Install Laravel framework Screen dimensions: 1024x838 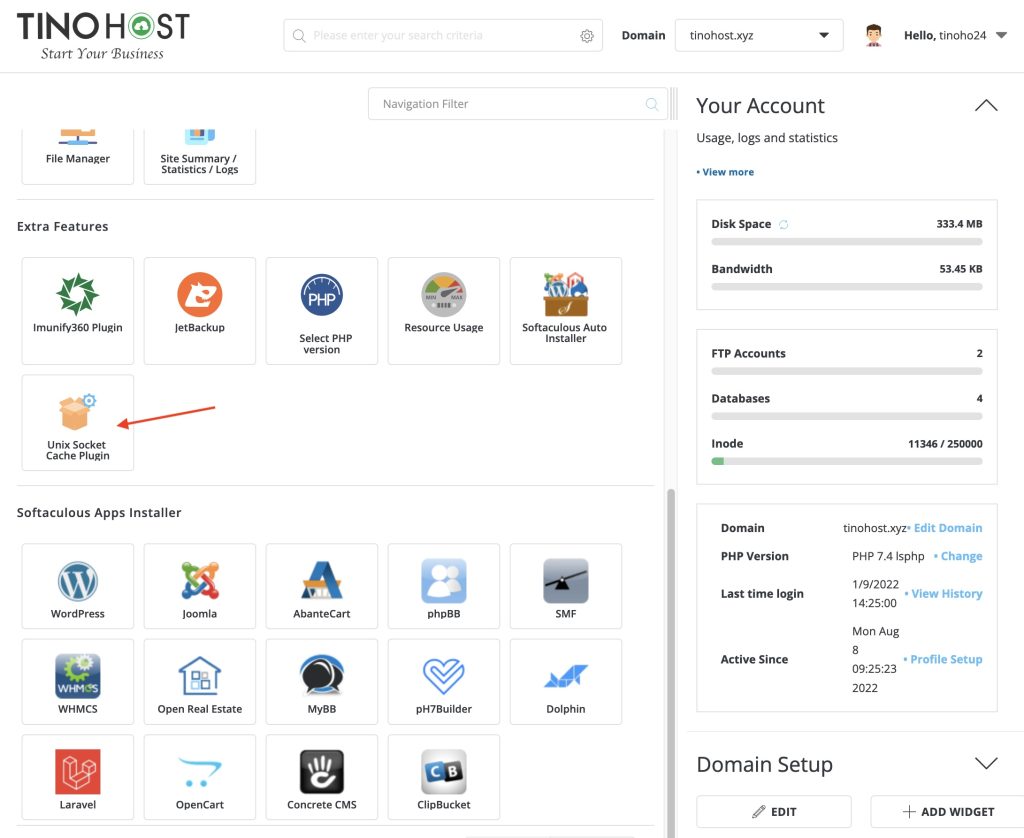(78, 777)
